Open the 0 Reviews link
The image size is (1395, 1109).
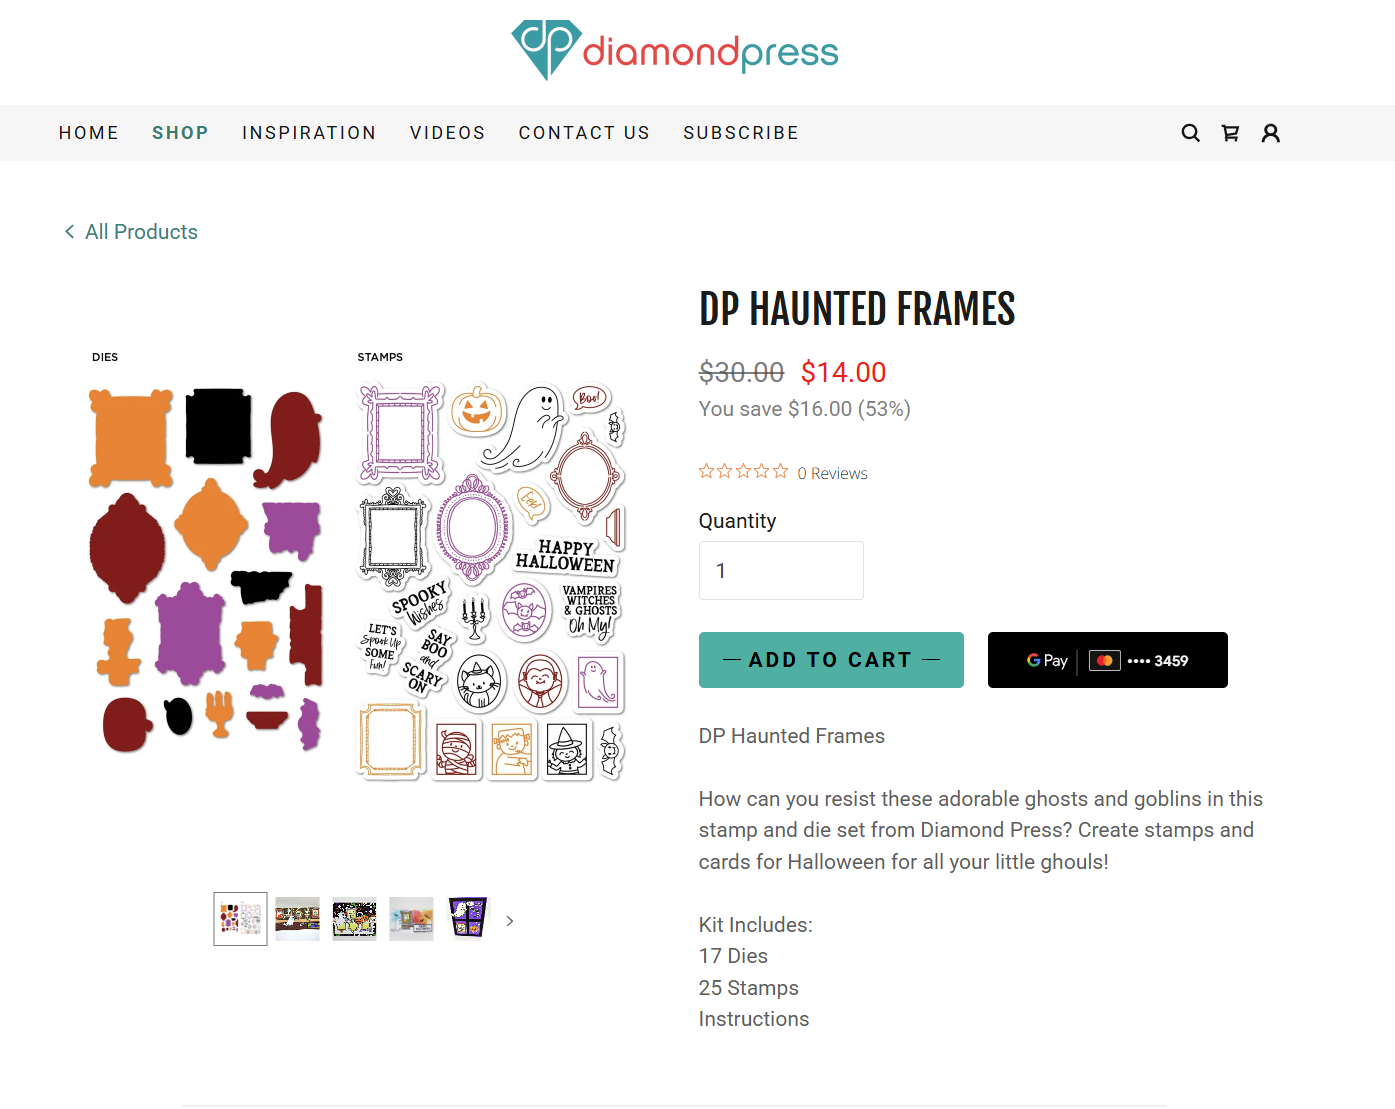[x=832, y=472]
